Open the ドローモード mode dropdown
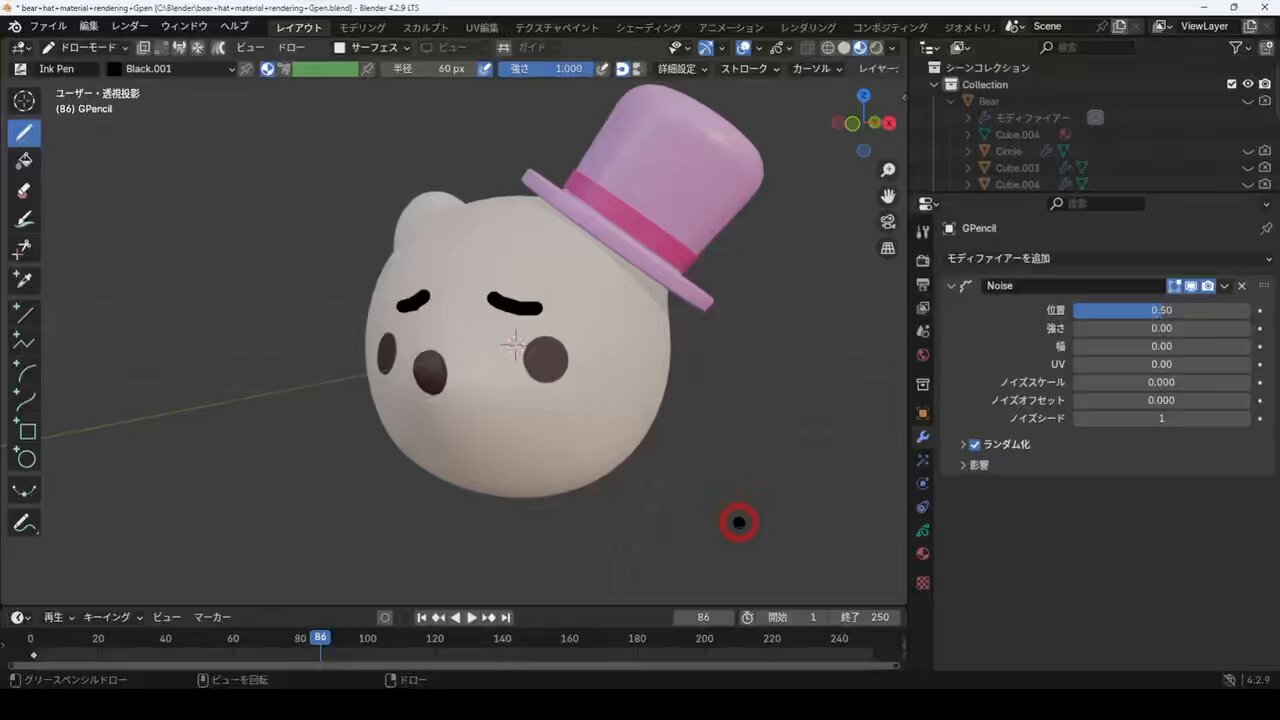The height and width of the screenshot is (720, 1280). [x=85, y=47]
